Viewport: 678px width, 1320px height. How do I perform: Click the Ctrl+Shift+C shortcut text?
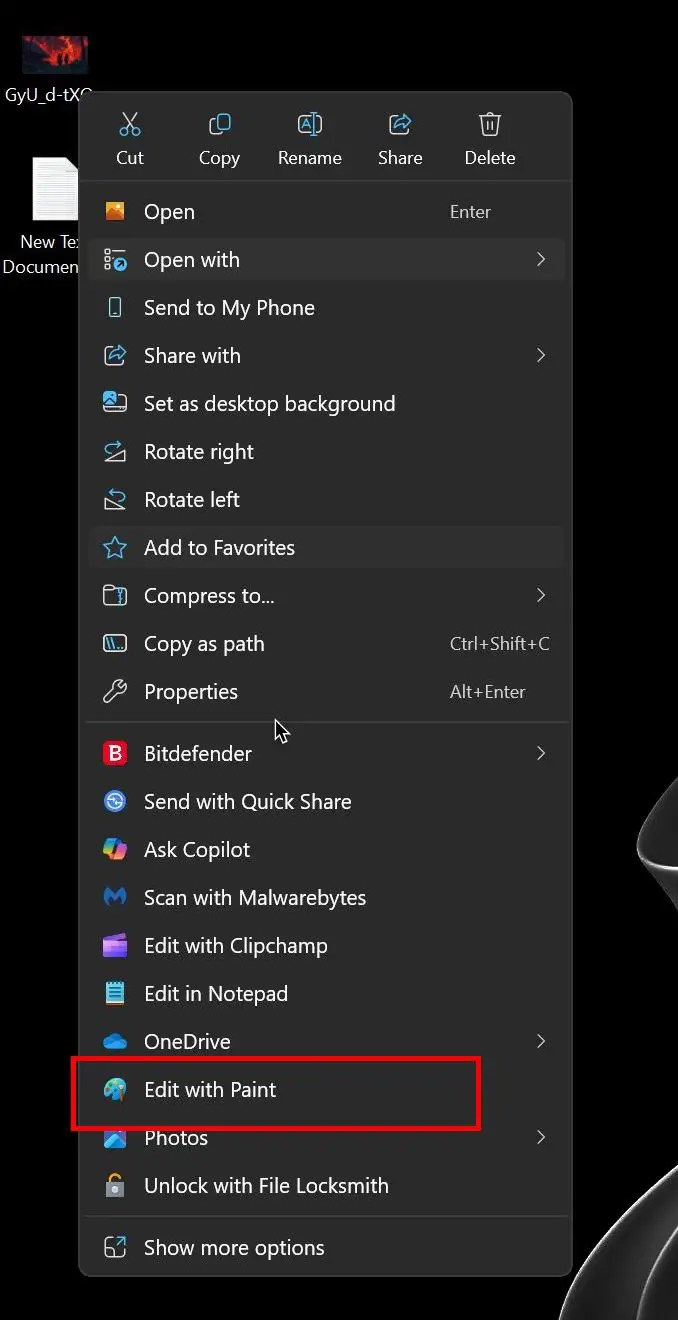pyautogui.click(x=500, y=644)
